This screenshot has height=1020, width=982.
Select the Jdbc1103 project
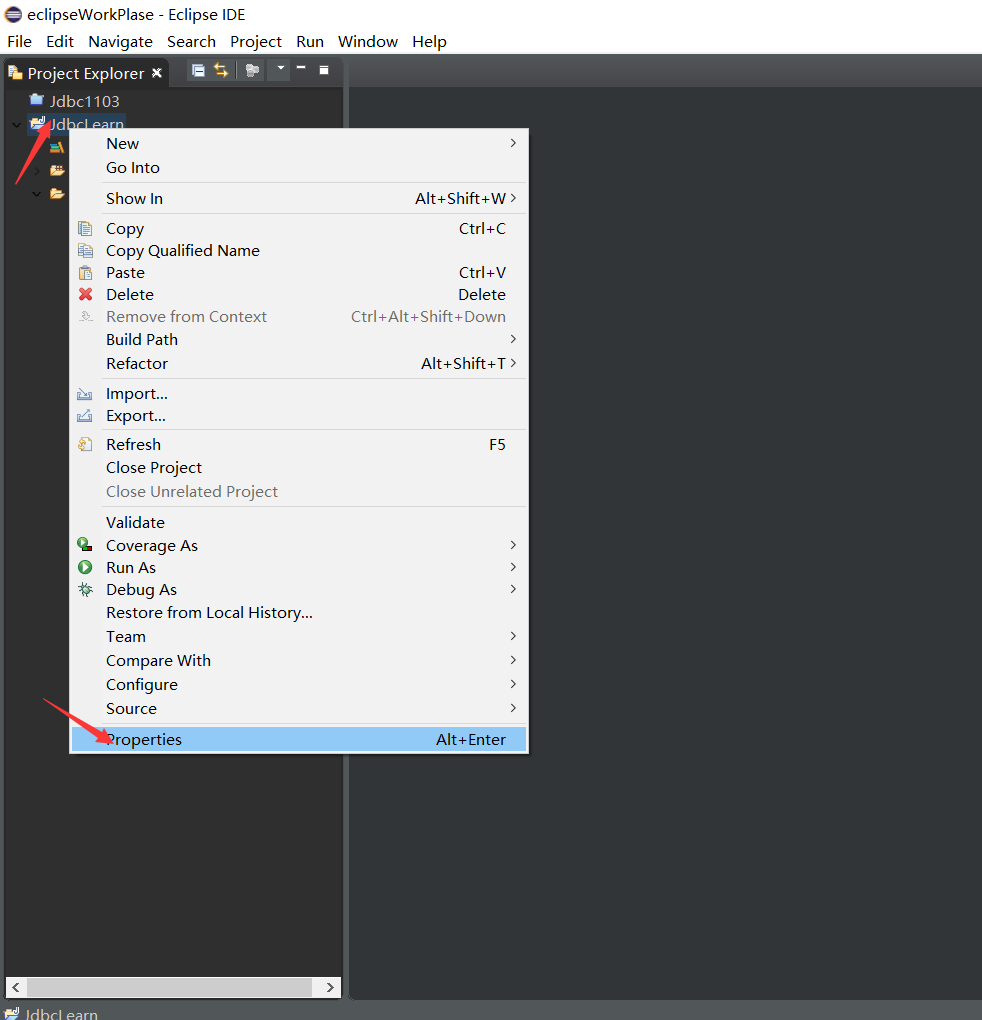[x=85, y=101]
